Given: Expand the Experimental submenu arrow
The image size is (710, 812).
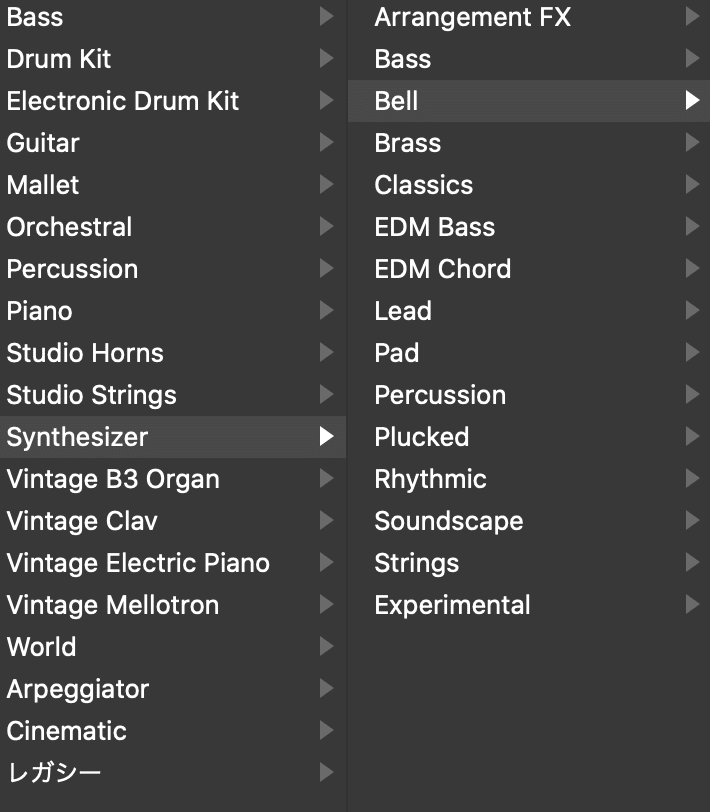Looking at the screenshot, I should (692, 605).
